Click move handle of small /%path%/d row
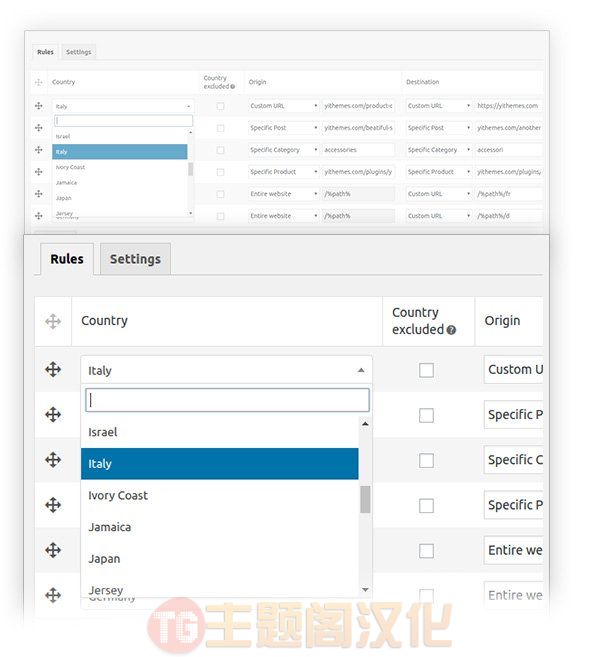This screenshot has width=600, height=657. [39, 216]
